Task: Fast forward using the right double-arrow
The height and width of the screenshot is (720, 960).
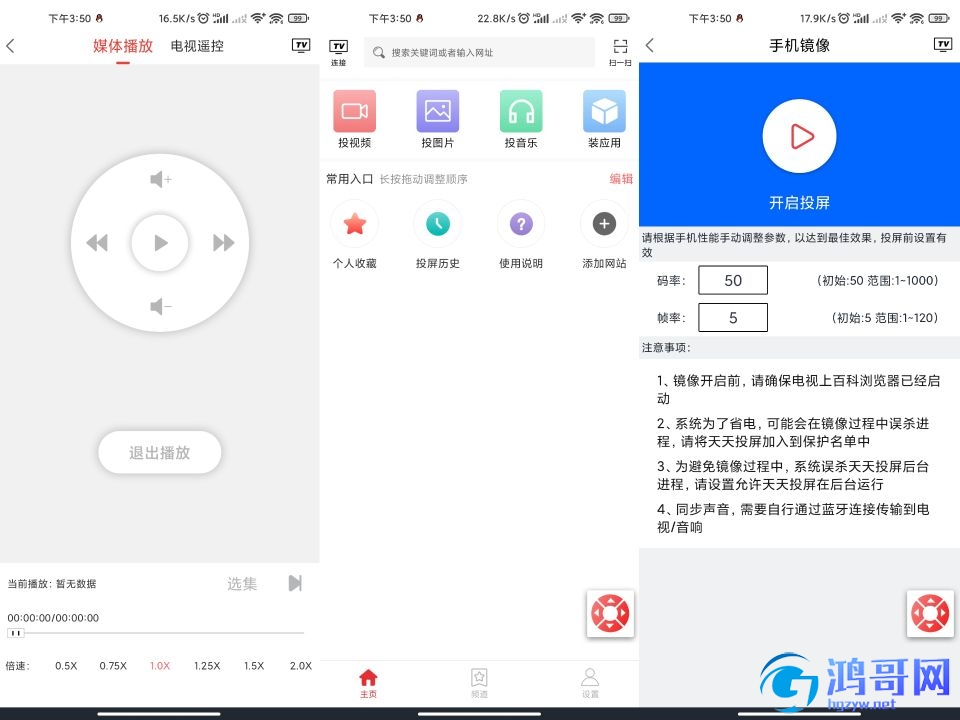Action: (x=223, y=243)
